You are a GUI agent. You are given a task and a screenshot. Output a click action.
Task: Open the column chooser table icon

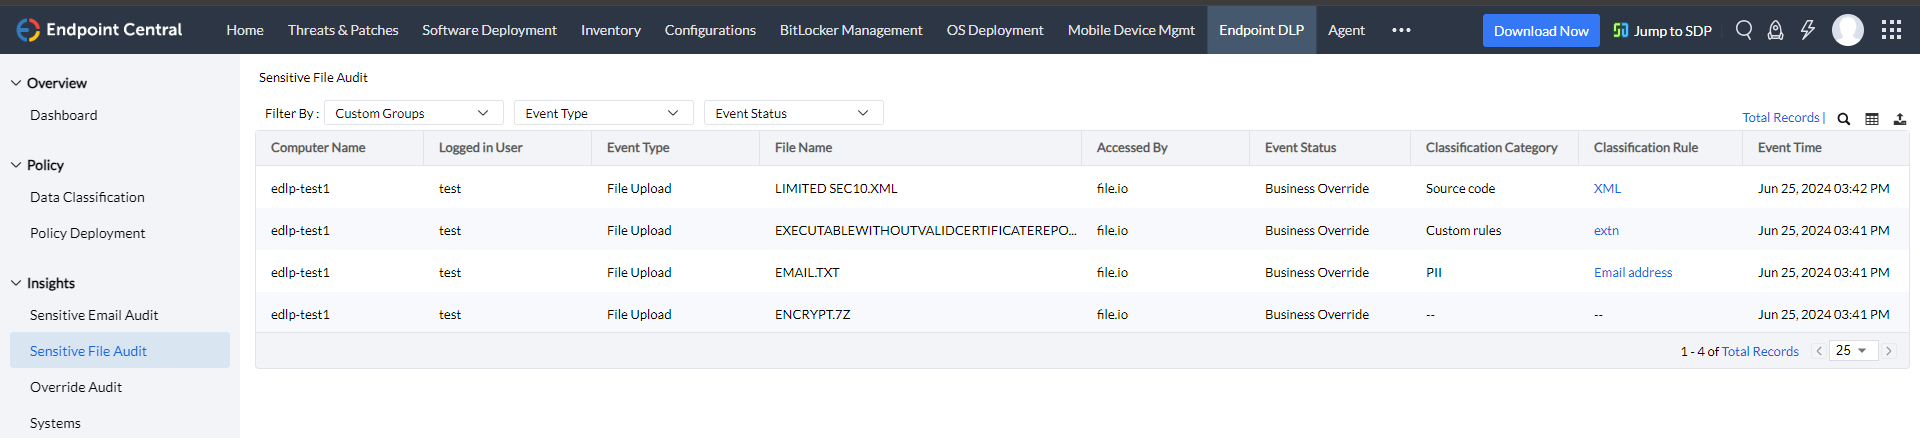tap(1872, 119)
